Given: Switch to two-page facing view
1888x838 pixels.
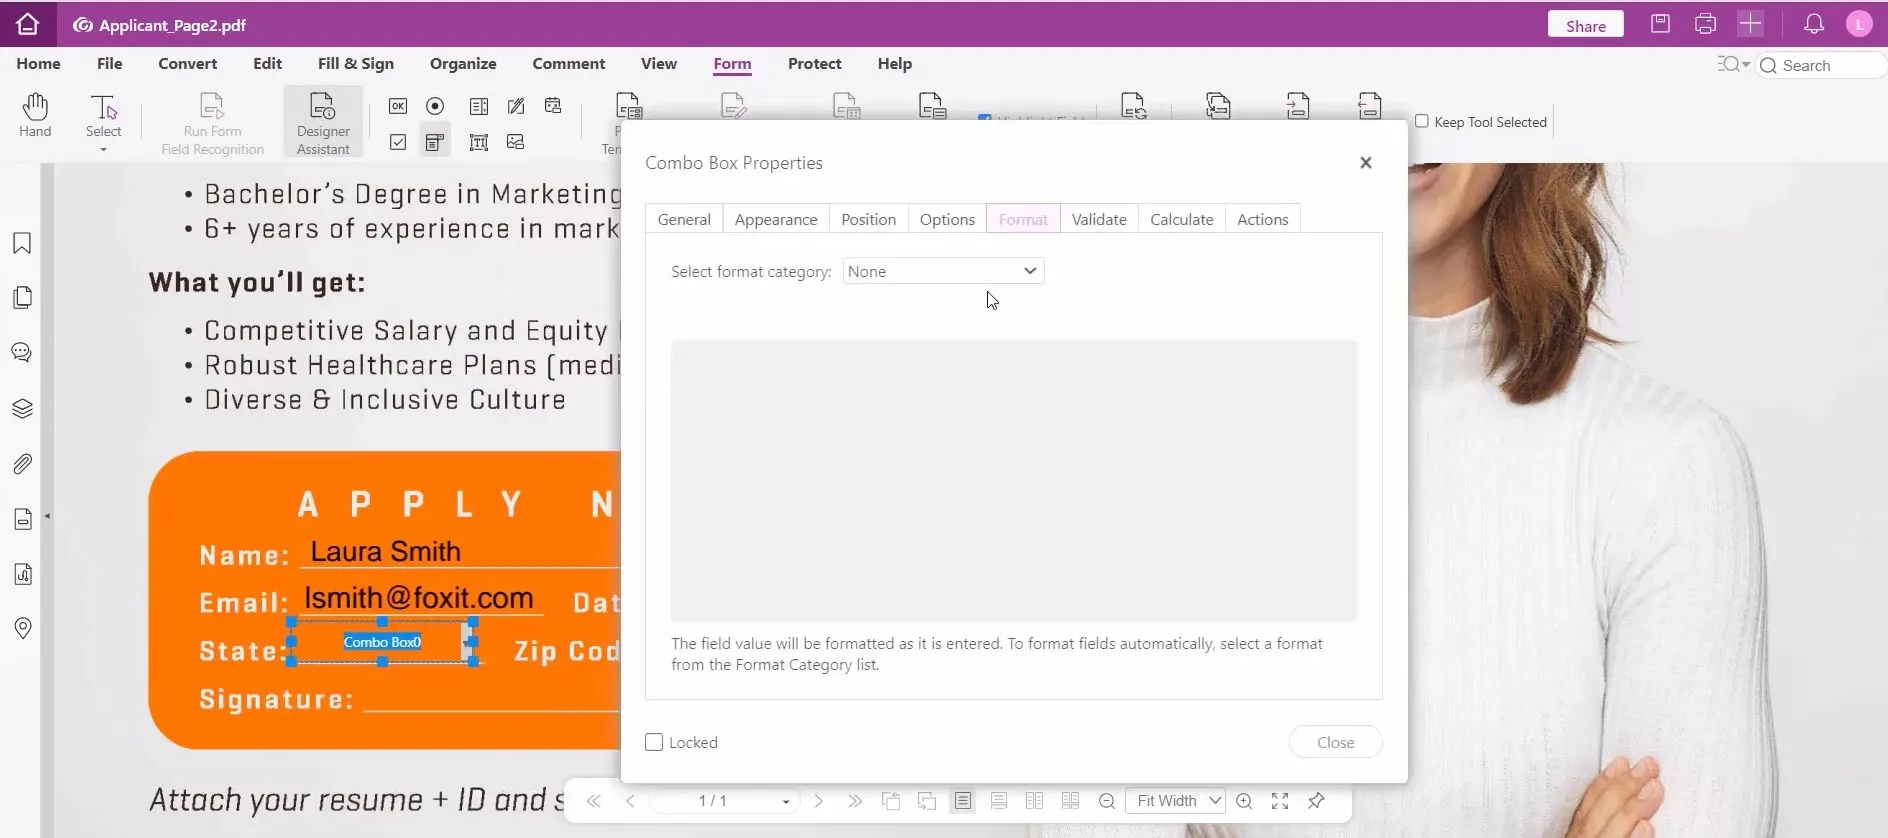Looking at the screenshot, I should coord(1034,801).
